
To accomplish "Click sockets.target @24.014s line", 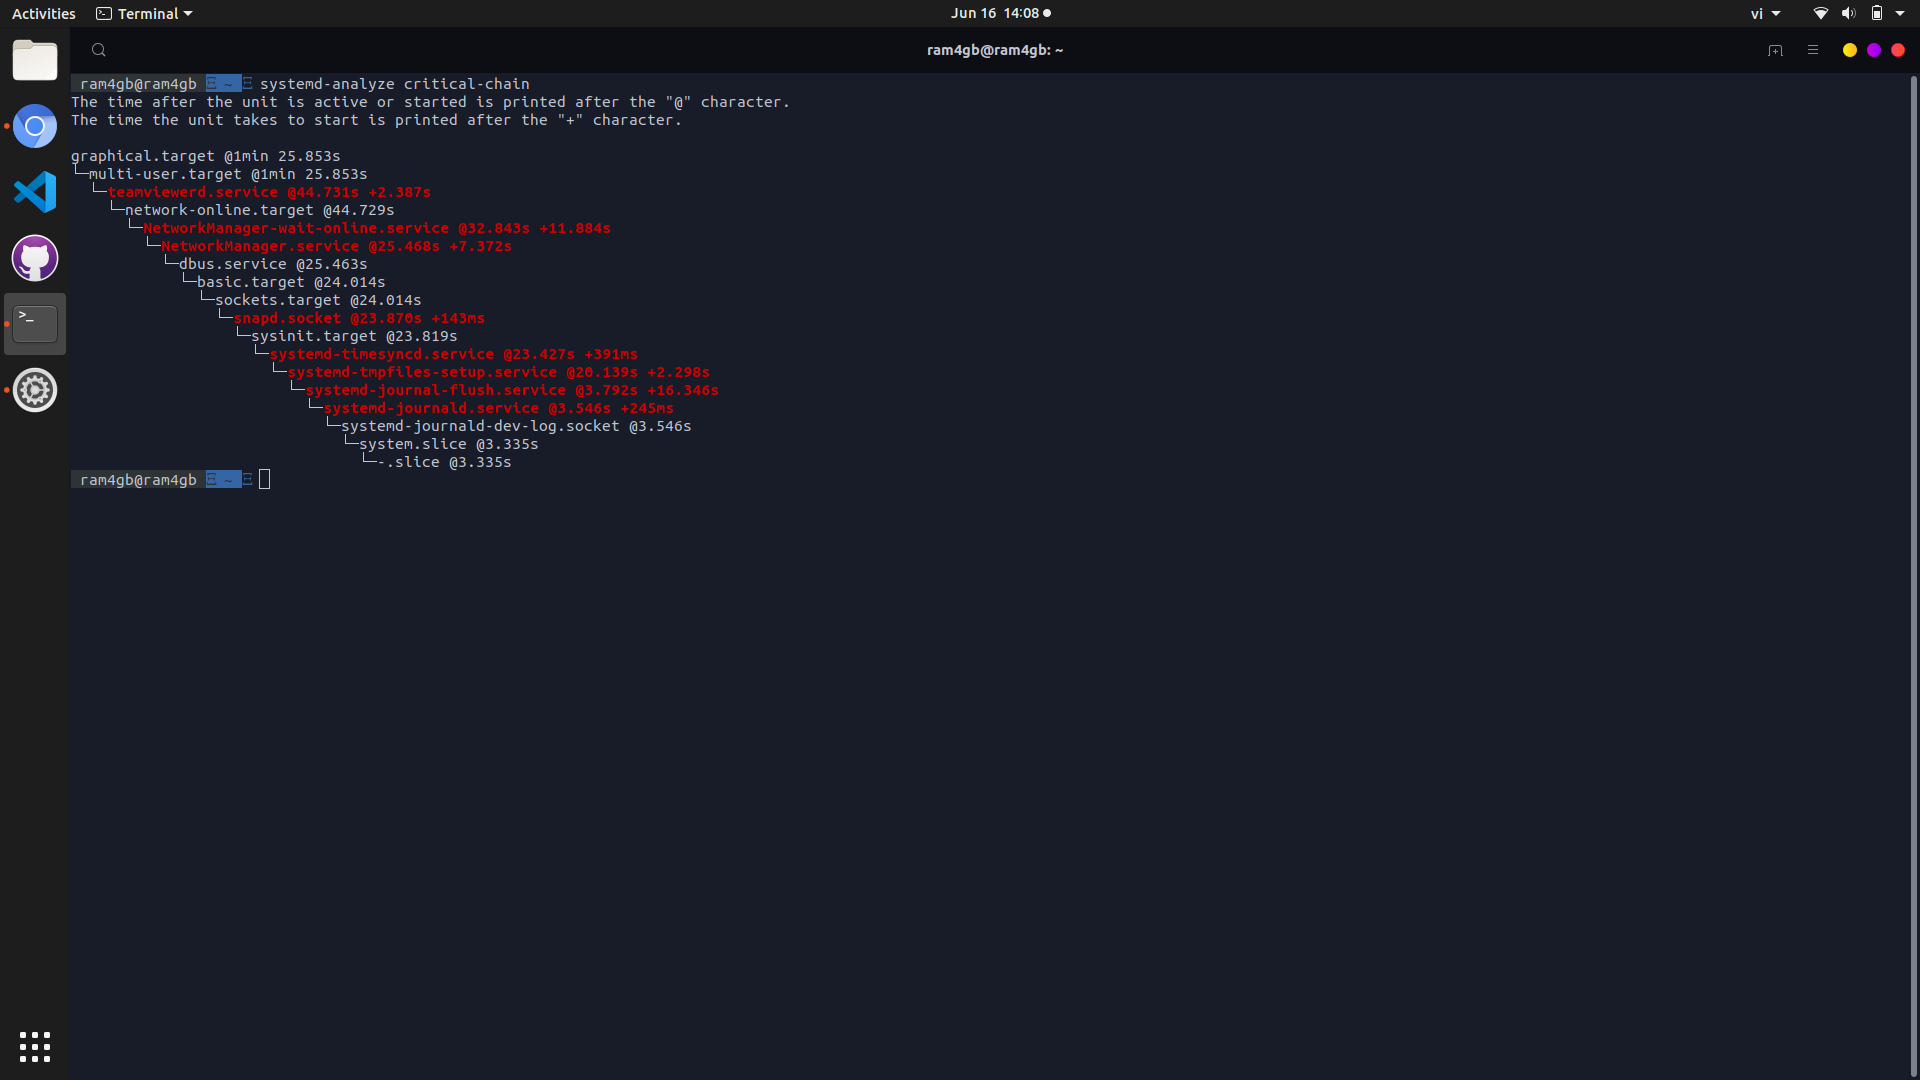I will click(x=318, y=300).
